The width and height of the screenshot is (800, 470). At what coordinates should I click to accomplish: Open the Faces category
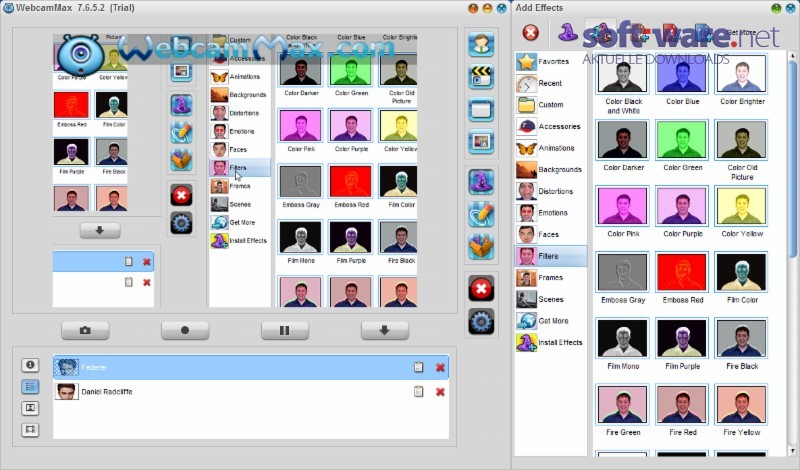(x=551, y=234)
